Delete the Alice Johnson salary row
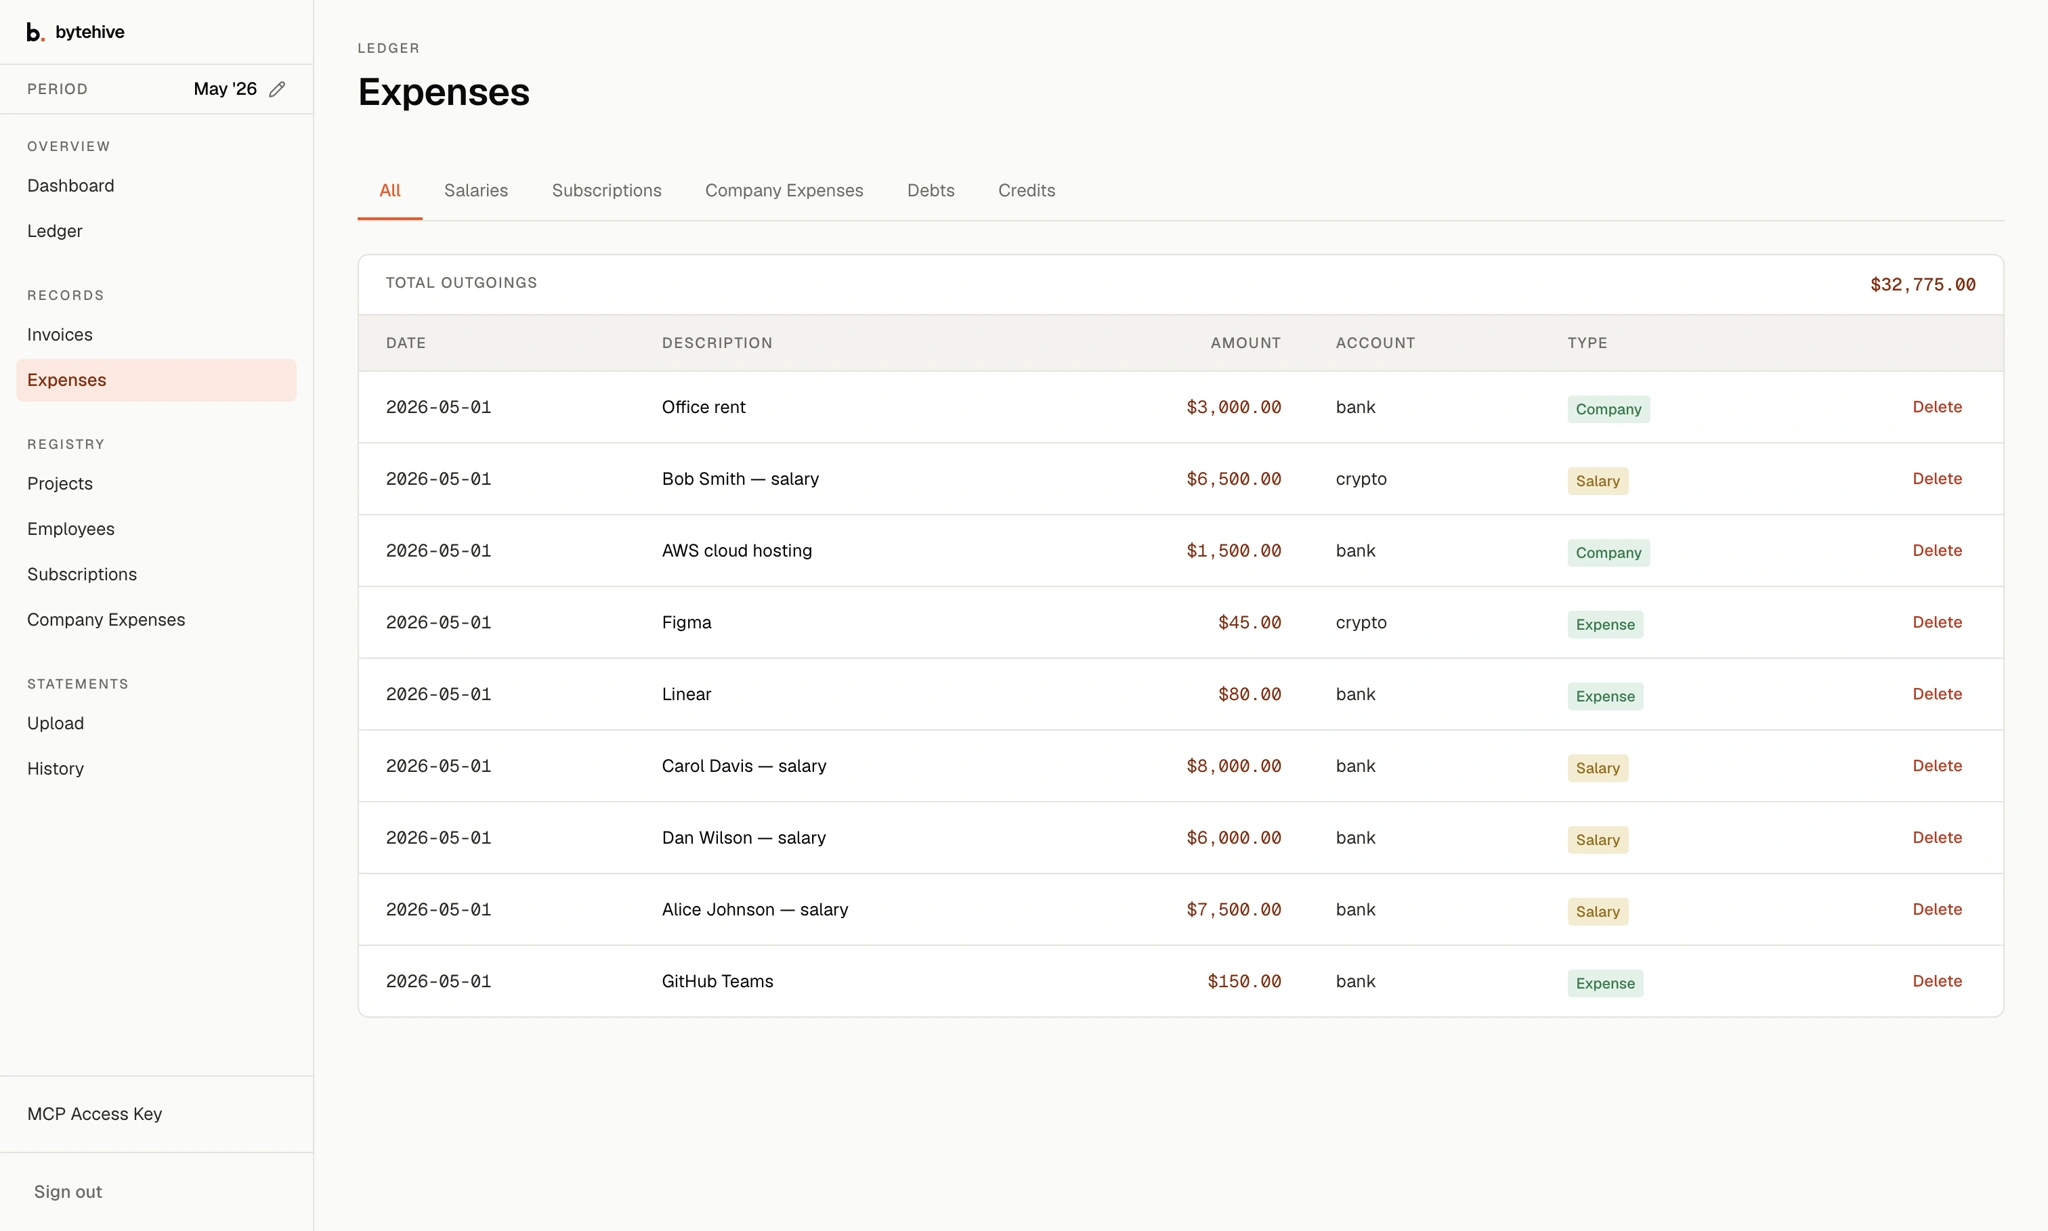 click(1937, 910)
